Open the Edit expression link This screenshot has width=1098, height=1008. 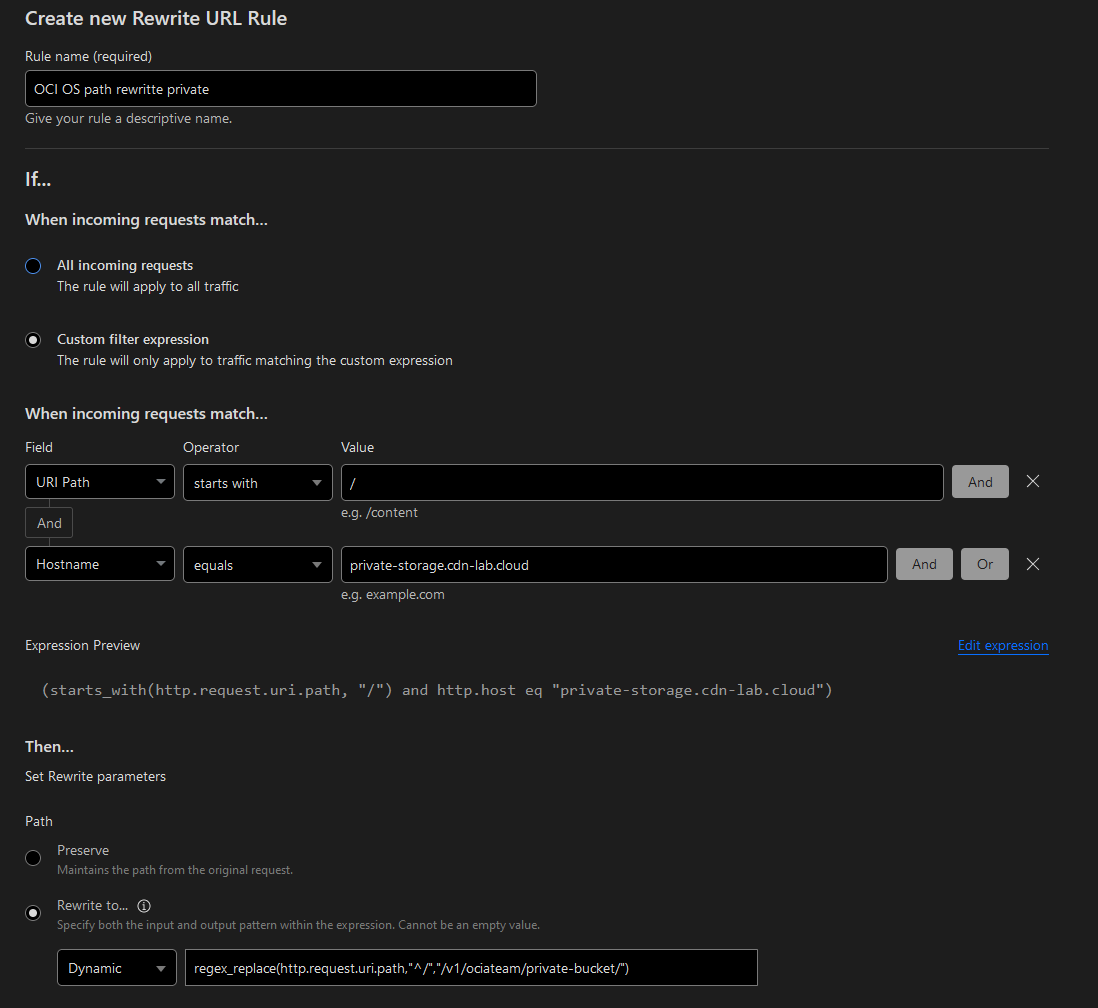(1002, 646)
